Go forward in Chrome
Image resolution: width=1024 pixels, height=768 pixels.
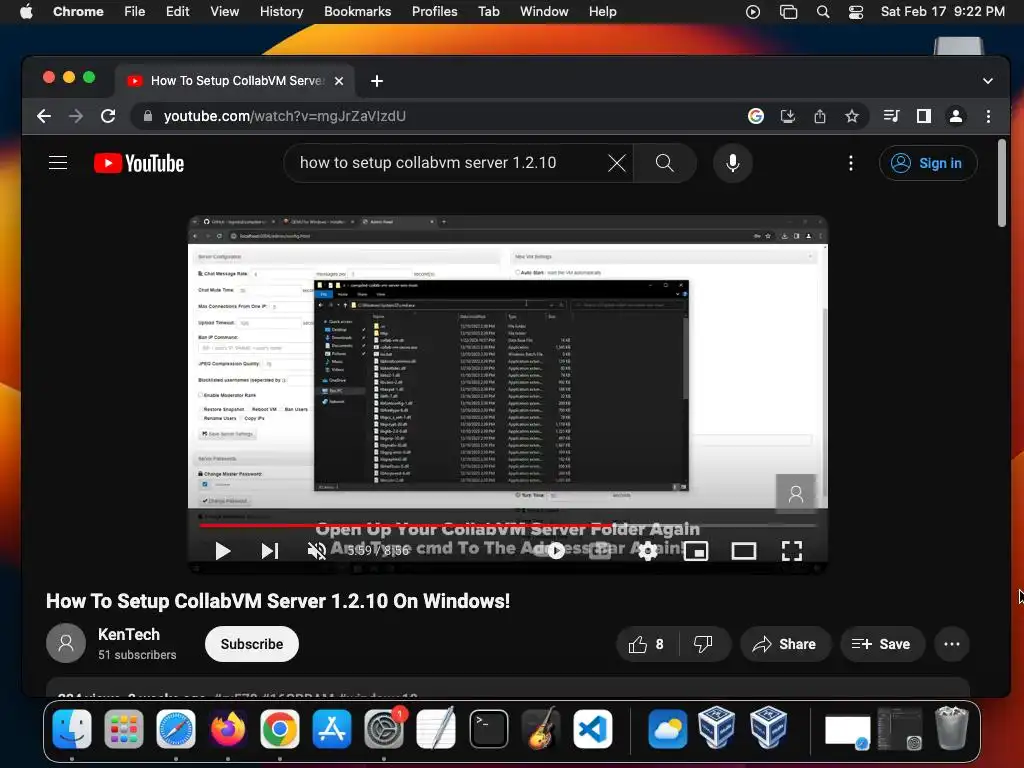point(76,116)
